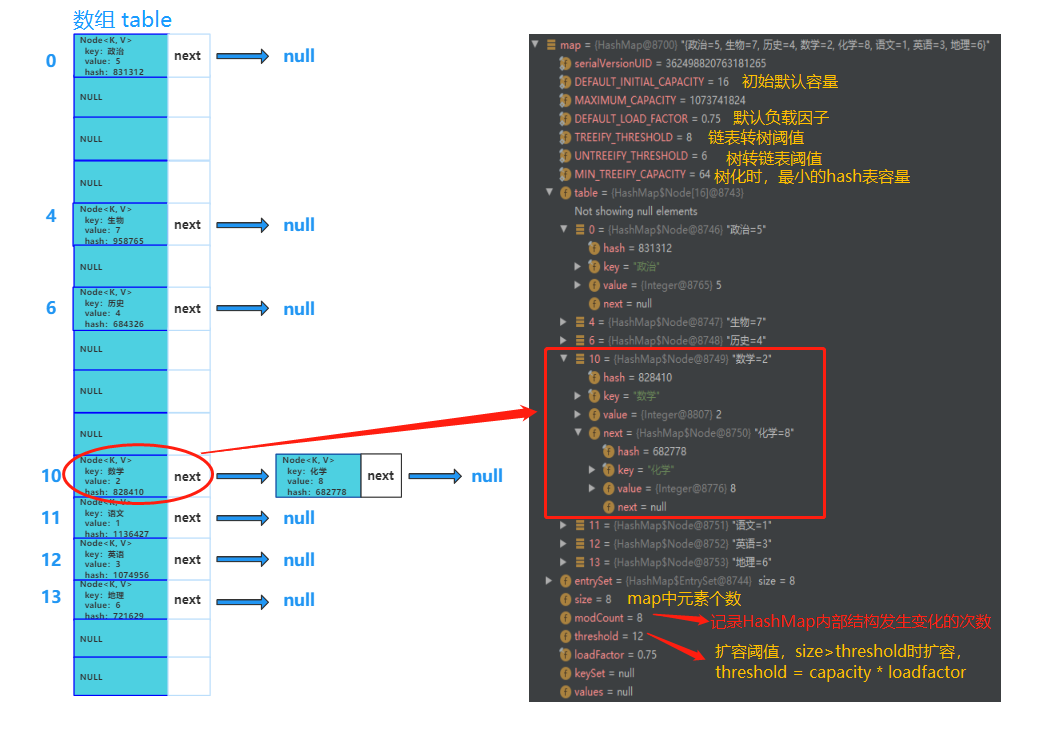Expand value Integer@8807 under entry 10
Image resolution: width=1063 pixels, height=734 pixels.
(x=578, y=414)
